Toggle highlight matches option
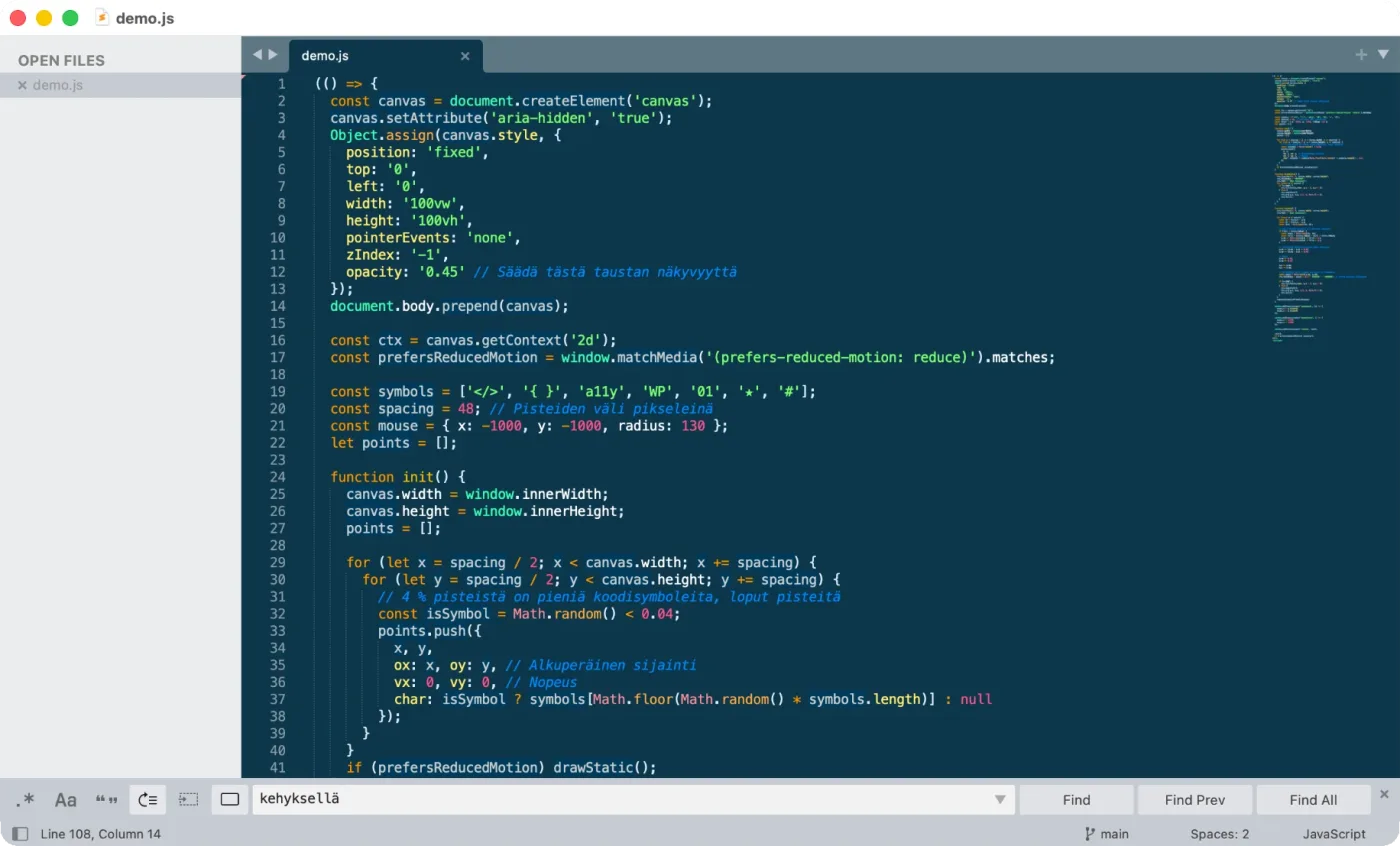The height and width of the screenshot is (846, 1400). coord(230,799)
